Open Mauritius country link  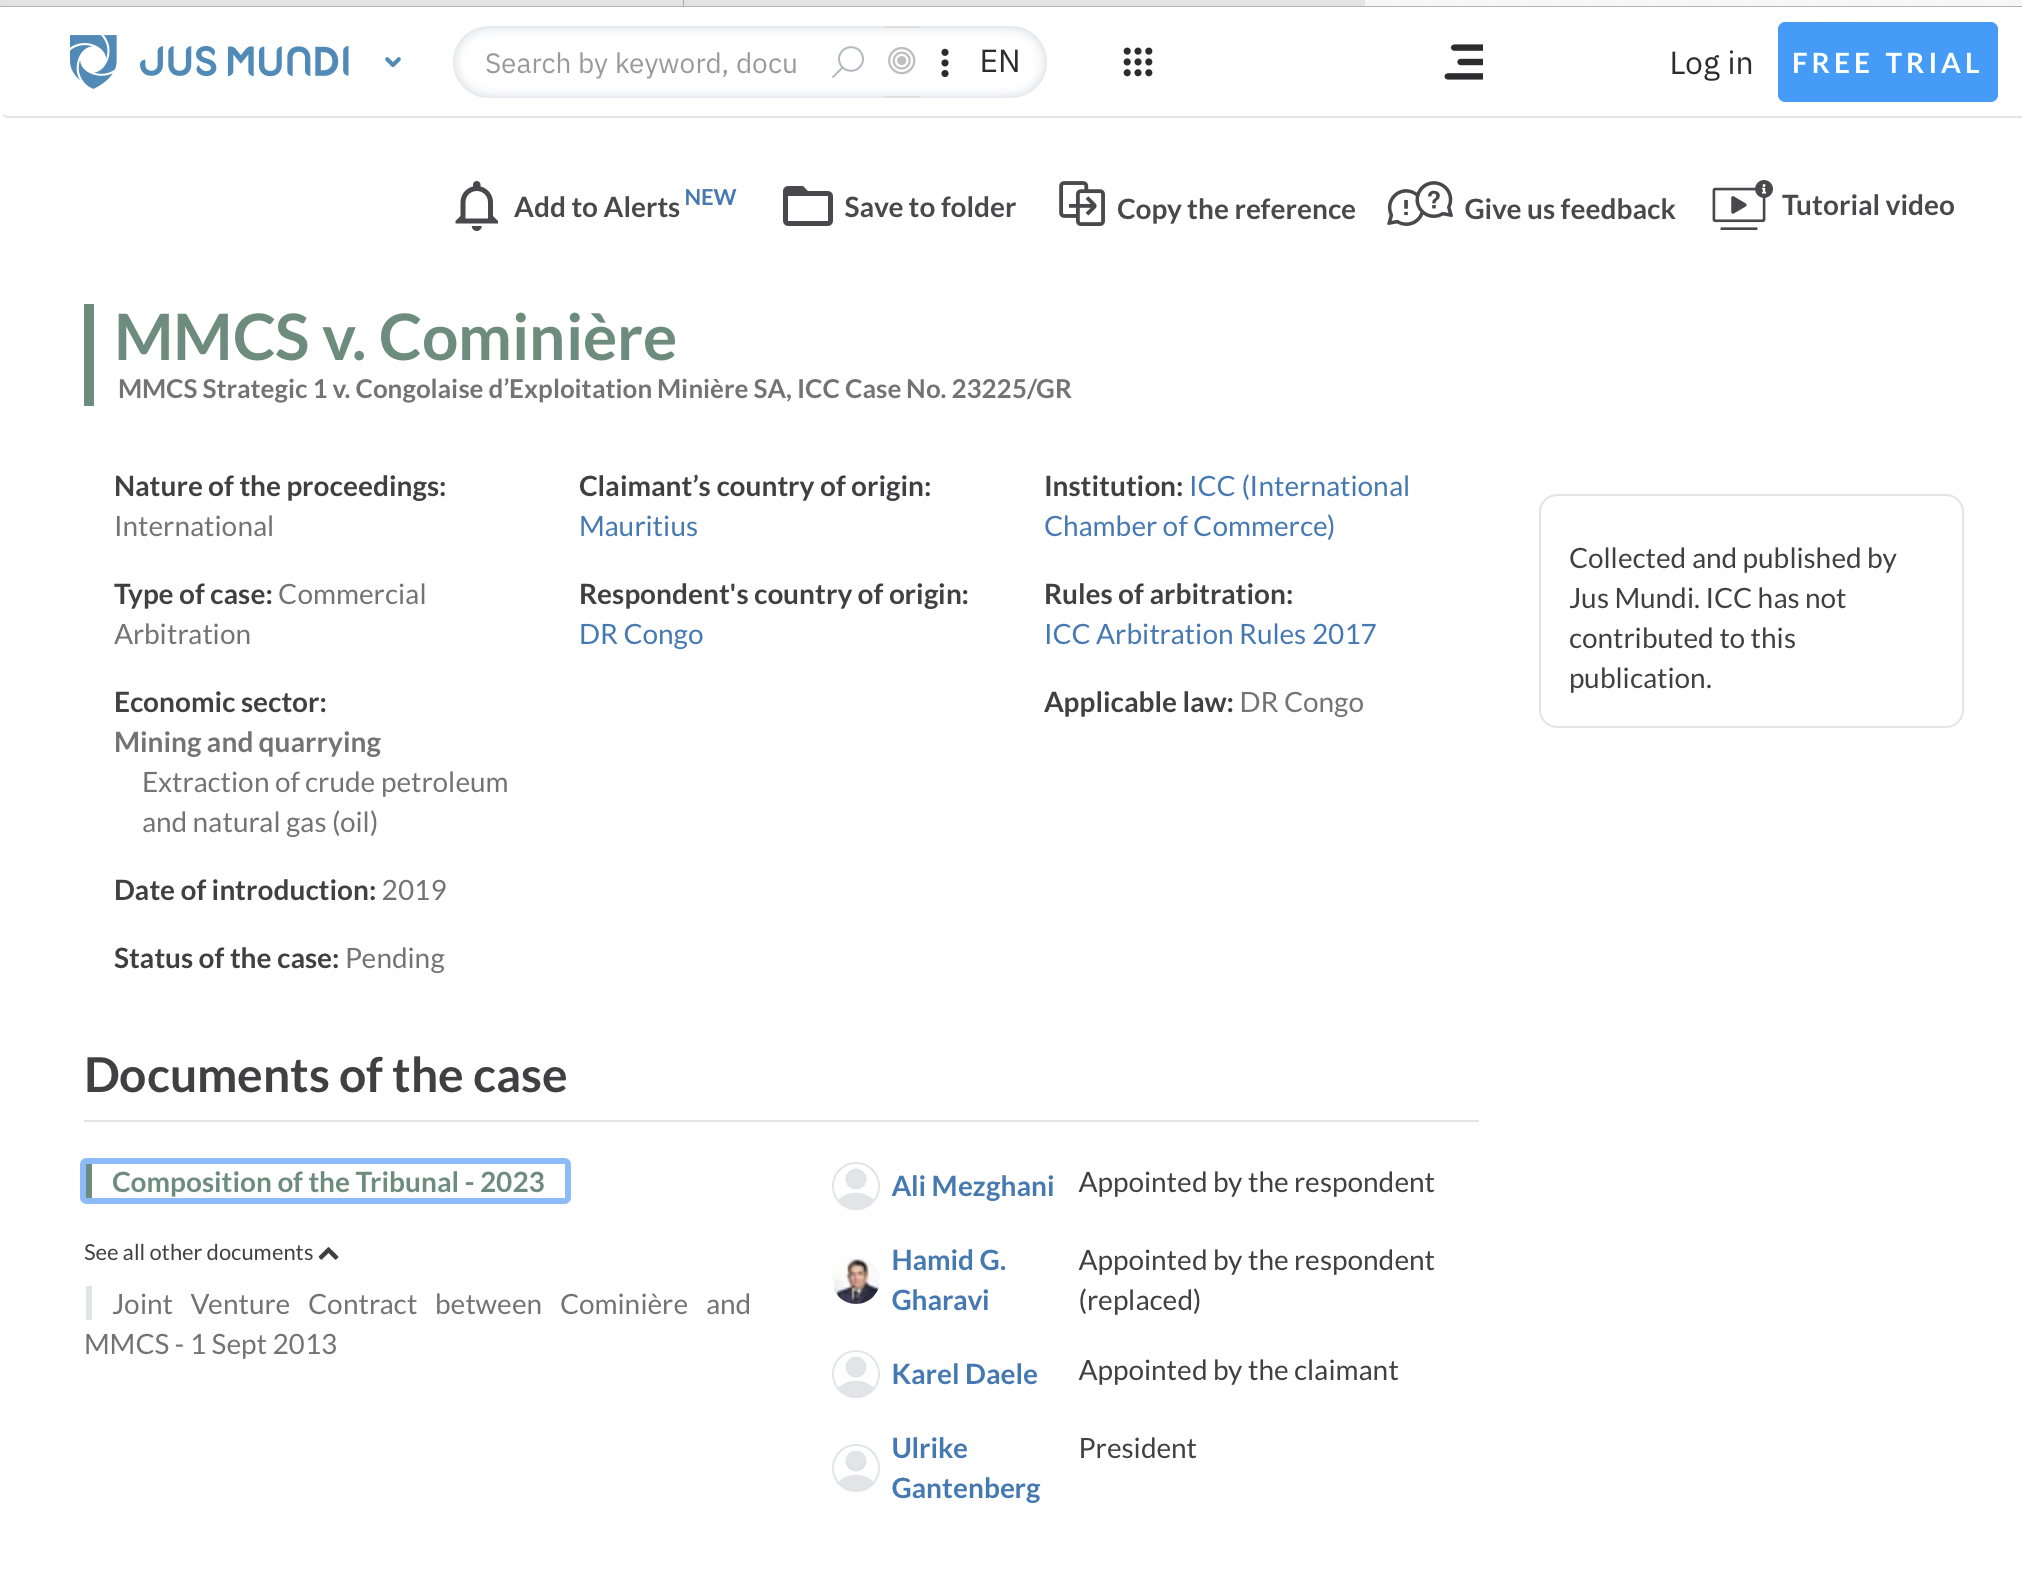pos(638,526)
